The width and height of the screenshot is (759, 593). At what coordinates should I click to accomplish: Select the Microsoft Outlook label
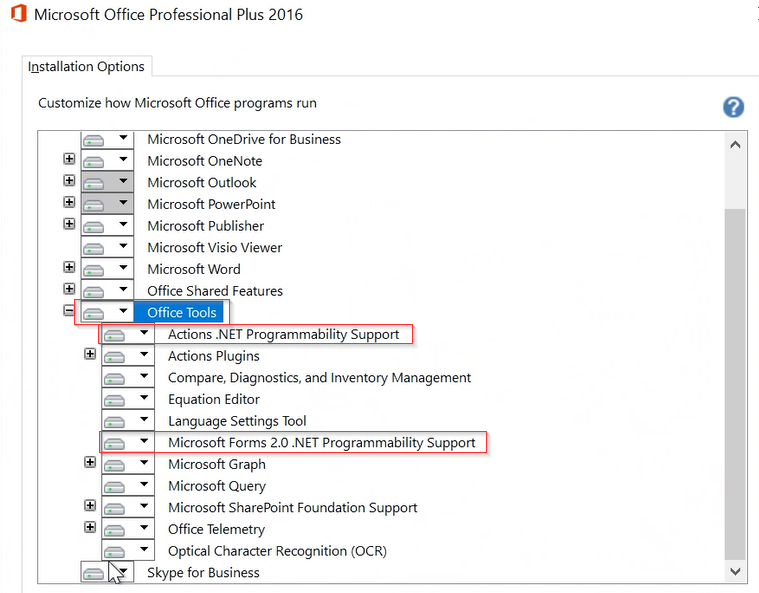click(x=202, y=182)
